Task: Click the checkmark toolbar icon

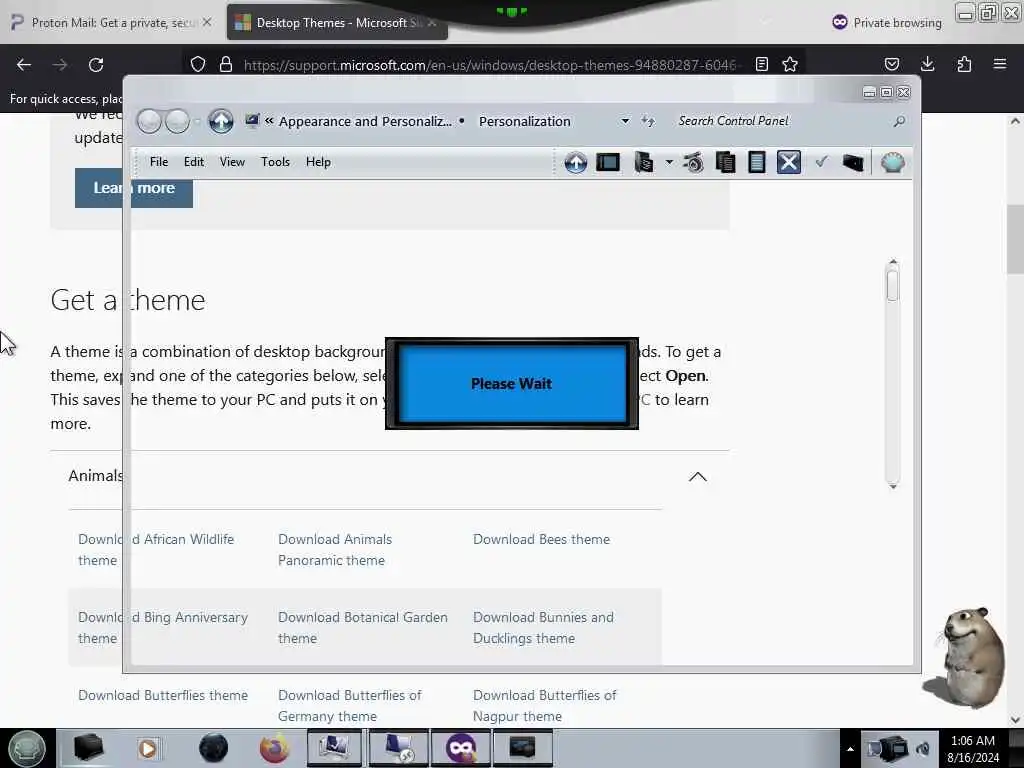Action: (x=821, y=161)
